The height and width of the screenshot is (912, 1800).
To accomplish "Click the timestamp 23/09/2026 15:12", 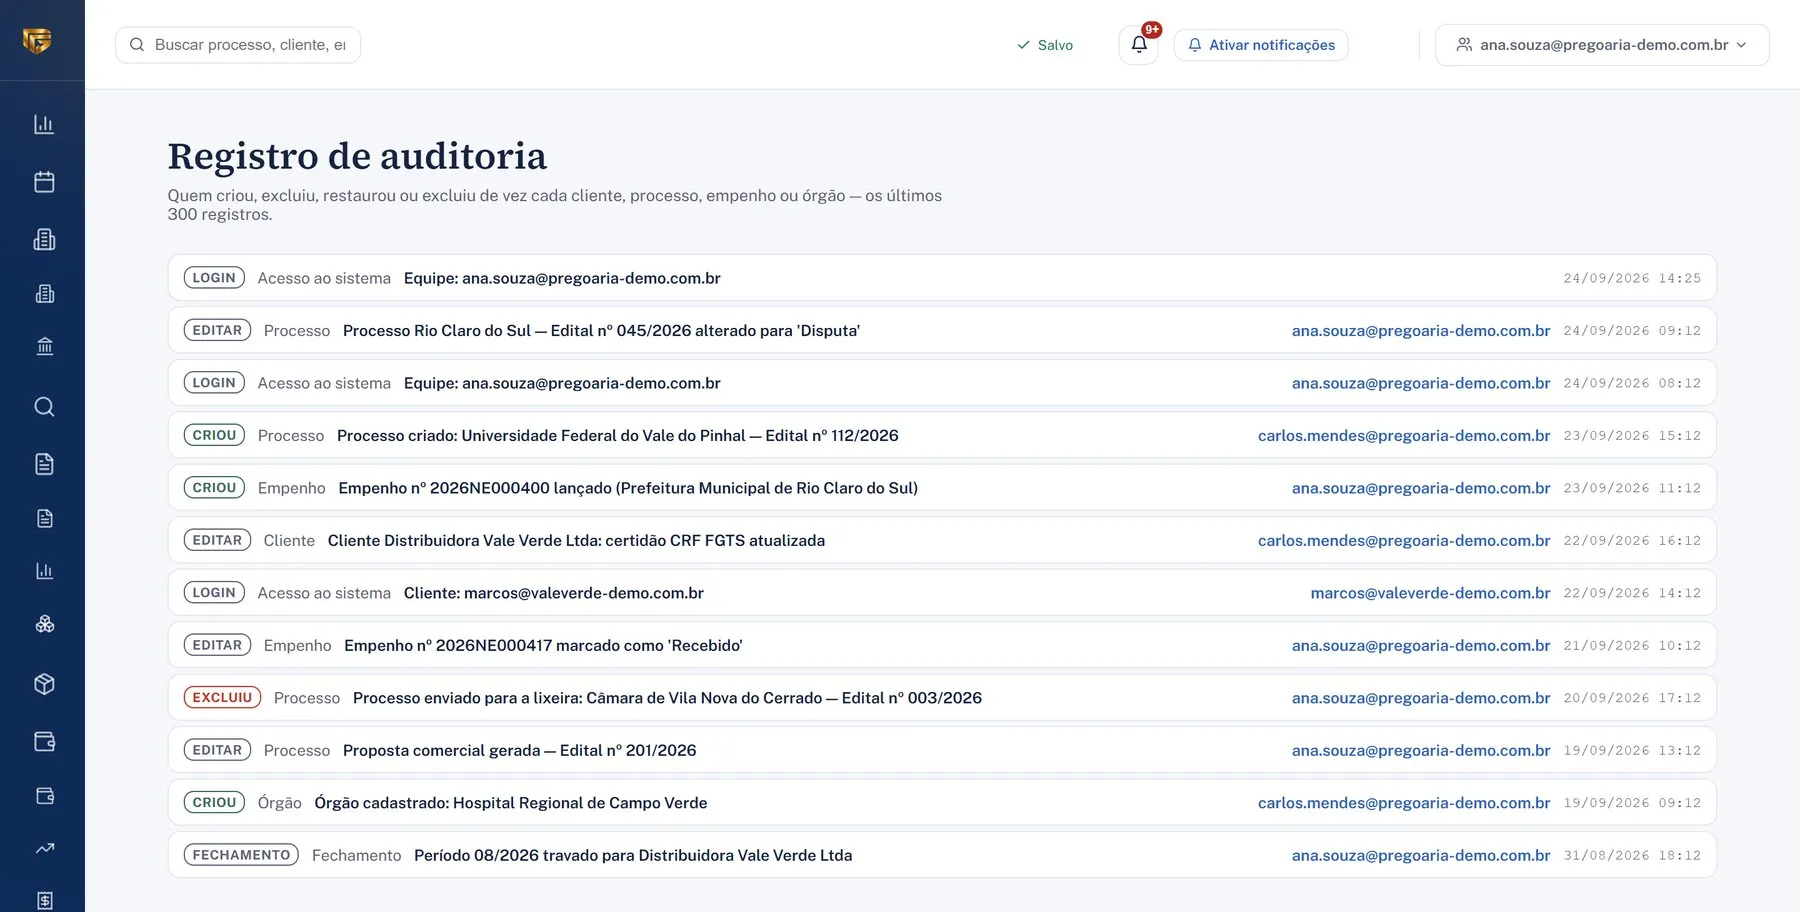I will point(1632,435).
